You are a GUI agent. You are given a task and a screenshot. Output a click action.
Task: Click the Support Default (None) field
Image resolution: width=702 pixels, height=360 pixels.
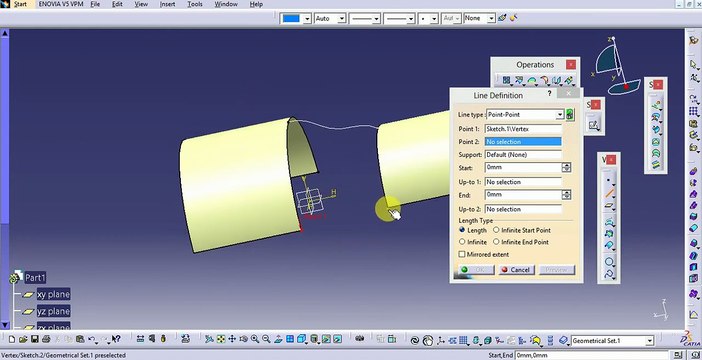523,154
